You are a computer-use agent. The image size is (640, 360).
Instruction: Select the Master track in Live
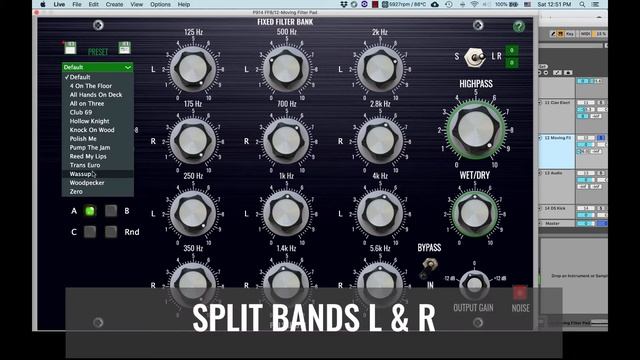pos(558,223)
